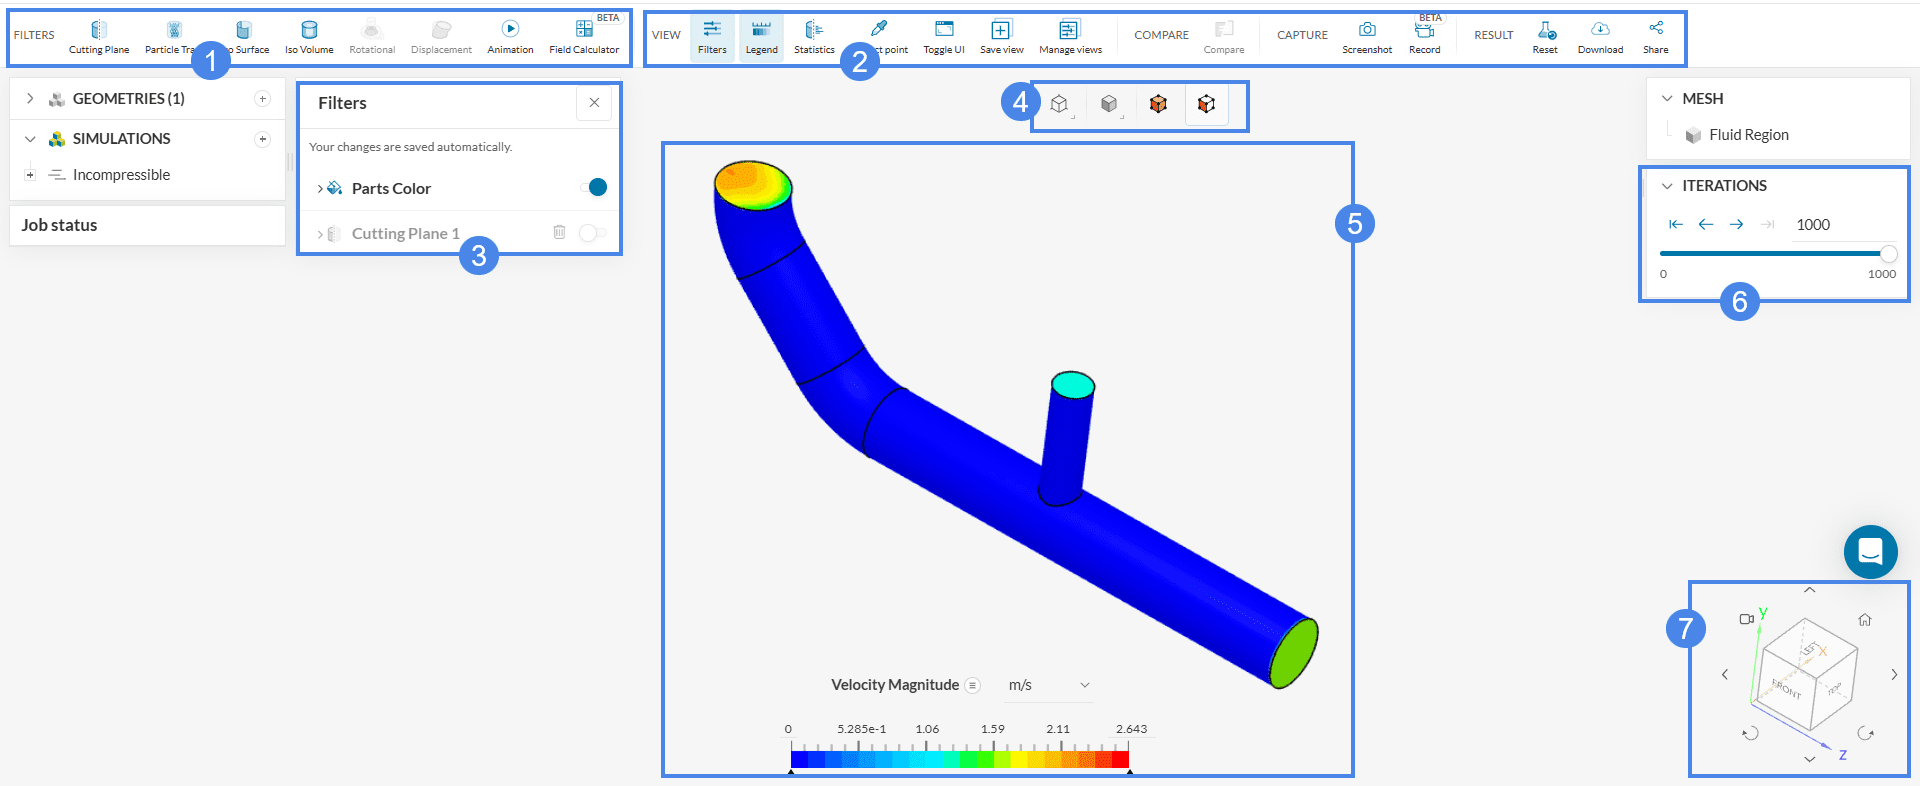Viewport: 1920px width, 786px height.
Task: Download the simulation results
Action: pos(1600,37)
